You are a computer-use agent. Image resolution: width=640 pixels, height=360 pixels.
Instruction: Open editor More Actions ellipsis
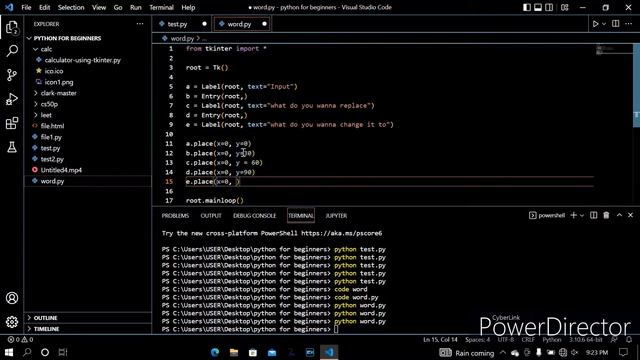point(629,24)
